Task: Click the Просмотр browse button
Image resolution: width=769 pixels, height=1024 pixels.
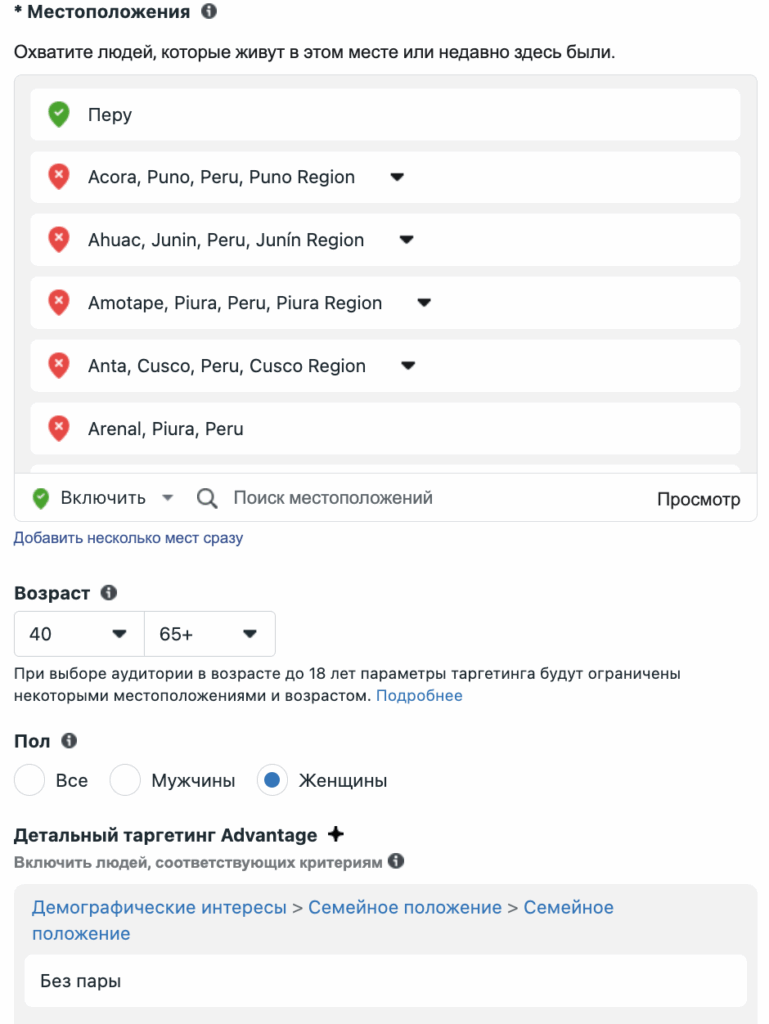Action: coord(698,499)
